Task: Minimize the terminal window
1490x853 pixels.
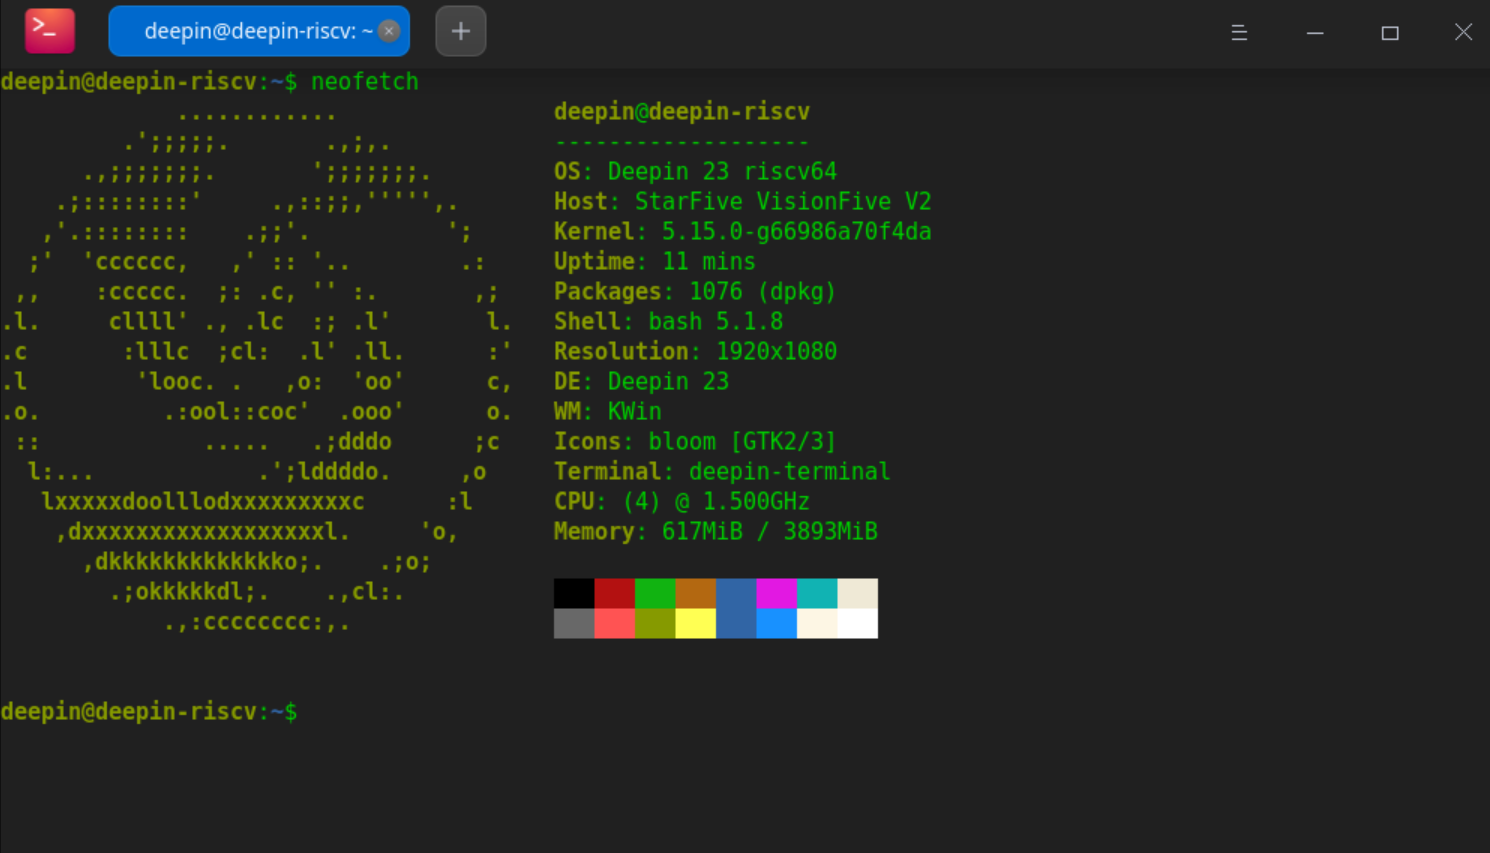Action: click(x=1315, y=32)
